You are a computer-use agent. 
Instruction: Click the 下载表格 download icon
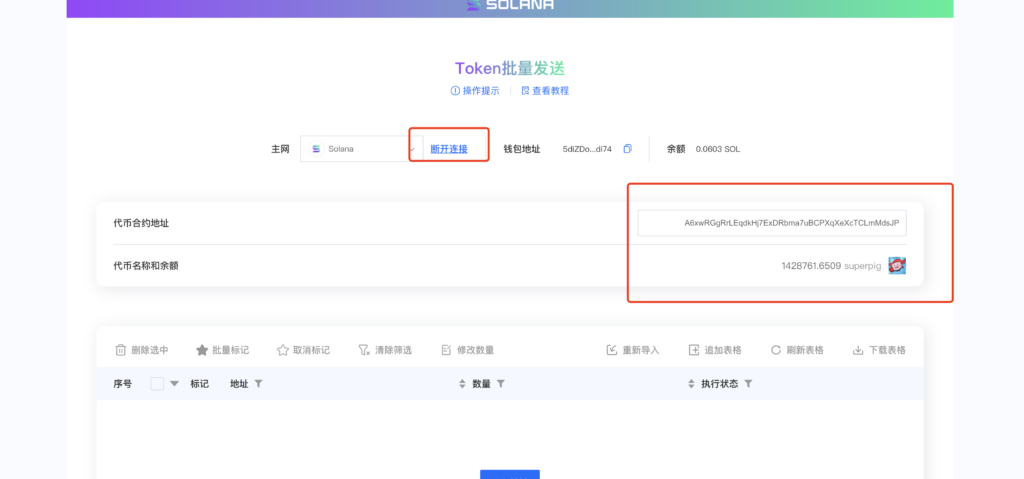pyautogui.click(x=858, y=350)
